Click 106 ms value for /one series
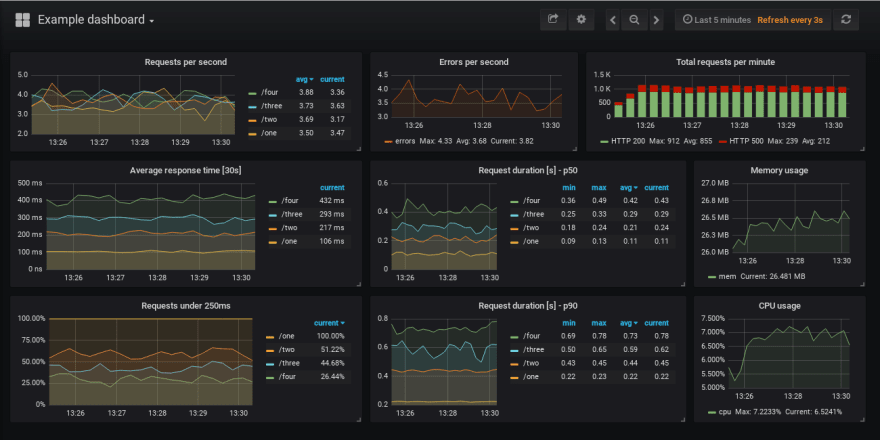Viewport: 880px width, 440px height. [331, 241]
